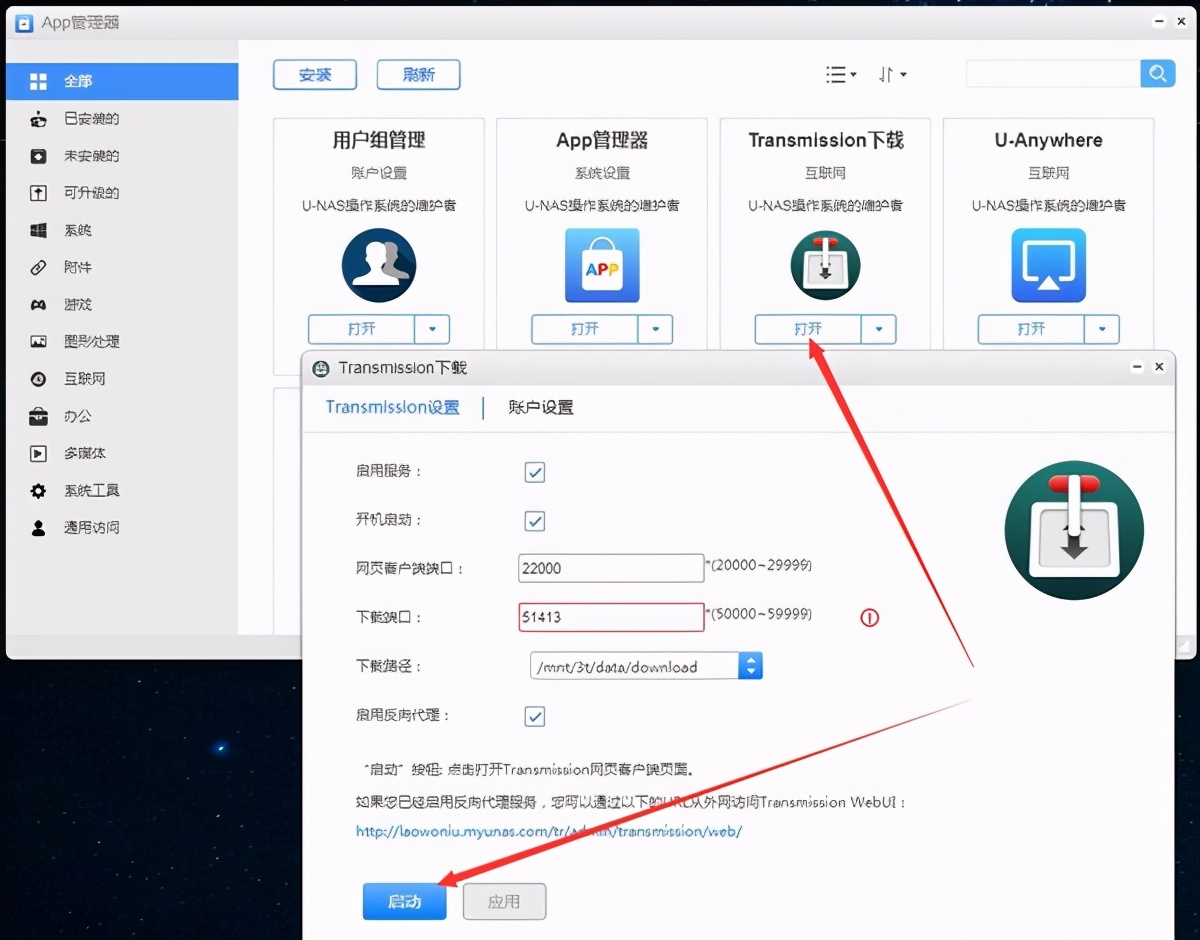The image size is (1200, 940).
Task: Click the 用户组管理 users icon
Action: 378,265
